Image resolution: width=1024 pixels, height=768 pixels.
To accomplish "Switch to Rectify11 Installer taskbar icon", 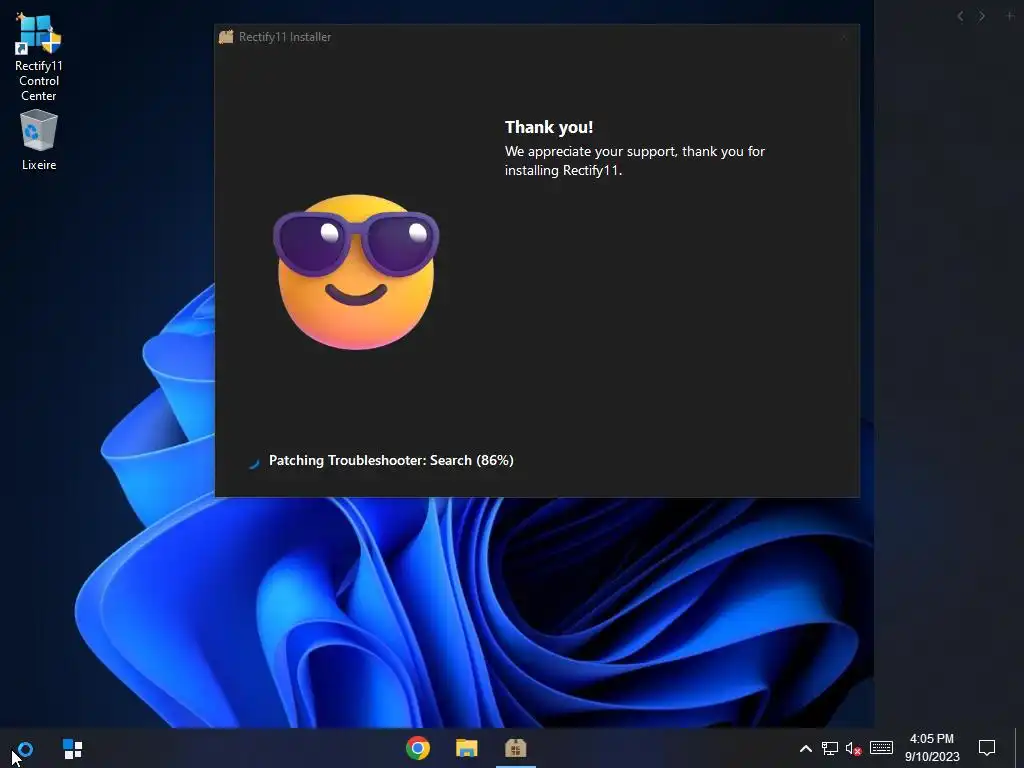I will (x=515, y=748).
